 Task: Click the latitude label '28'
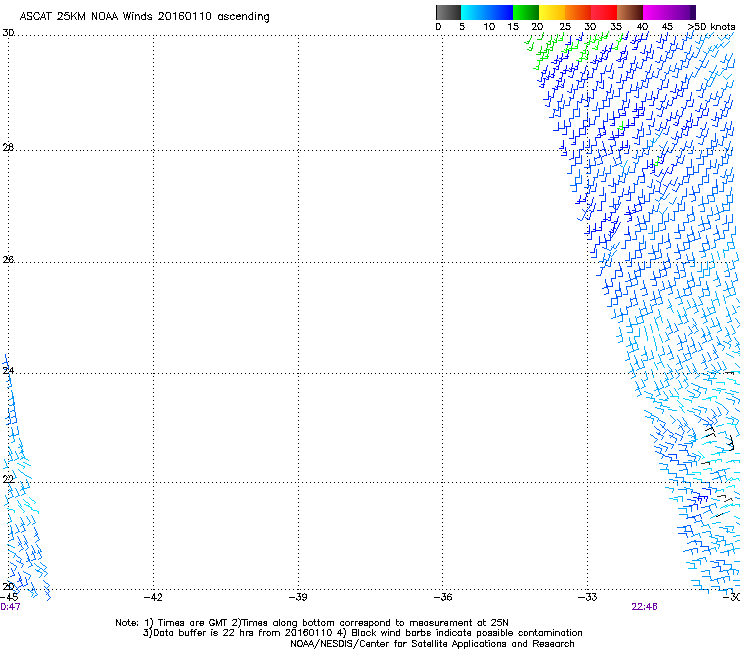[x=8, y=147]
